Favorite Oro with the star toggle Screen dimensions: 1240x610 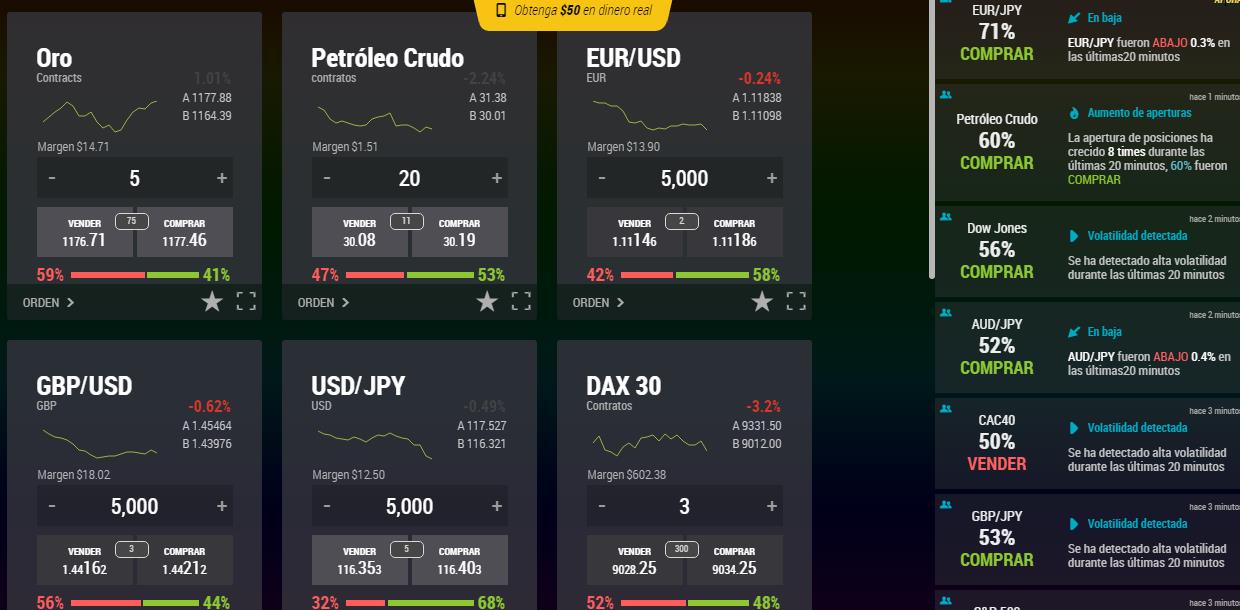pos(212,300)
